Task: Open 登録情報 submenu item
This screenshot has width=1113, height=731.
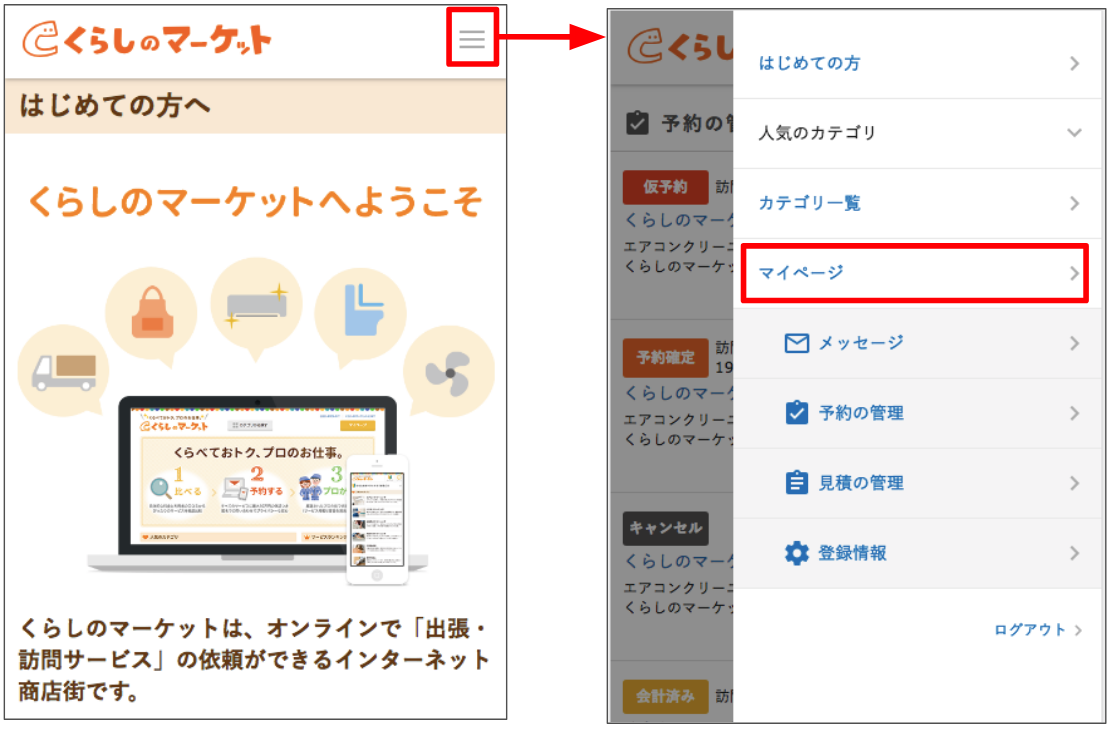Action: 919,553
